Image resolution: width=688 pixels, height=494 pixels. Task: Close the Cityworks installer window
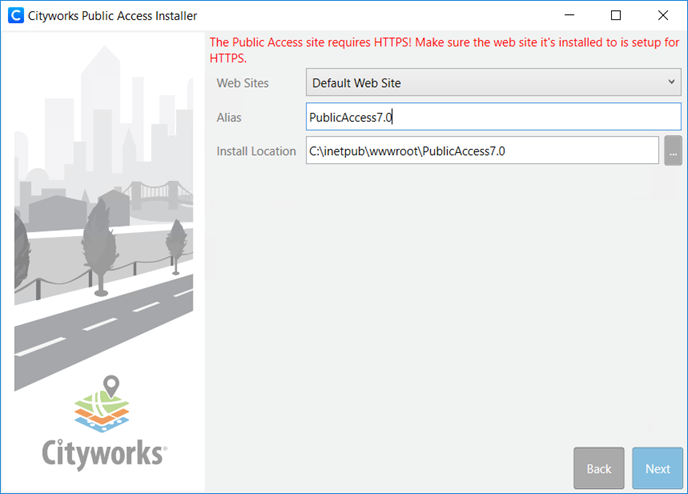(x=662, y=16)
